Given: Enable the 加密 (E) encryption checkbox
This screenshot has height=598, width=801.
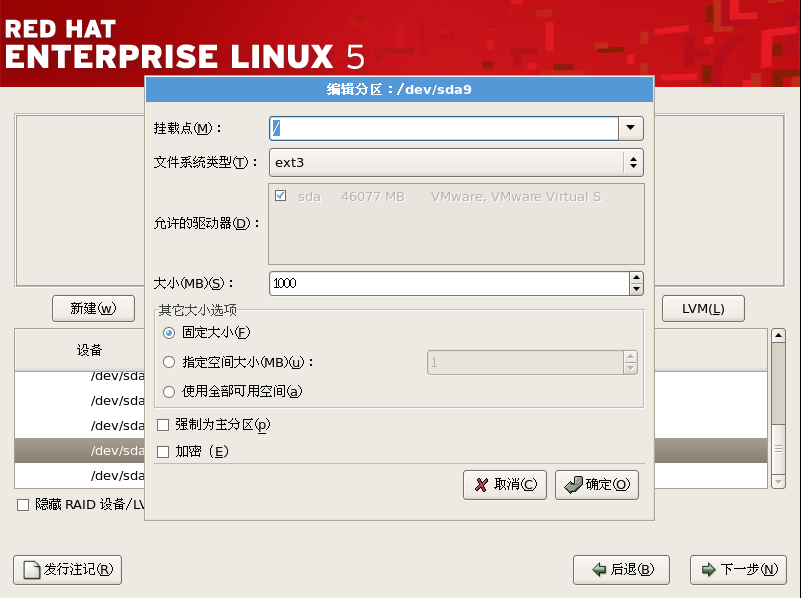Looking at the screenshot, I should click(163, 452).
